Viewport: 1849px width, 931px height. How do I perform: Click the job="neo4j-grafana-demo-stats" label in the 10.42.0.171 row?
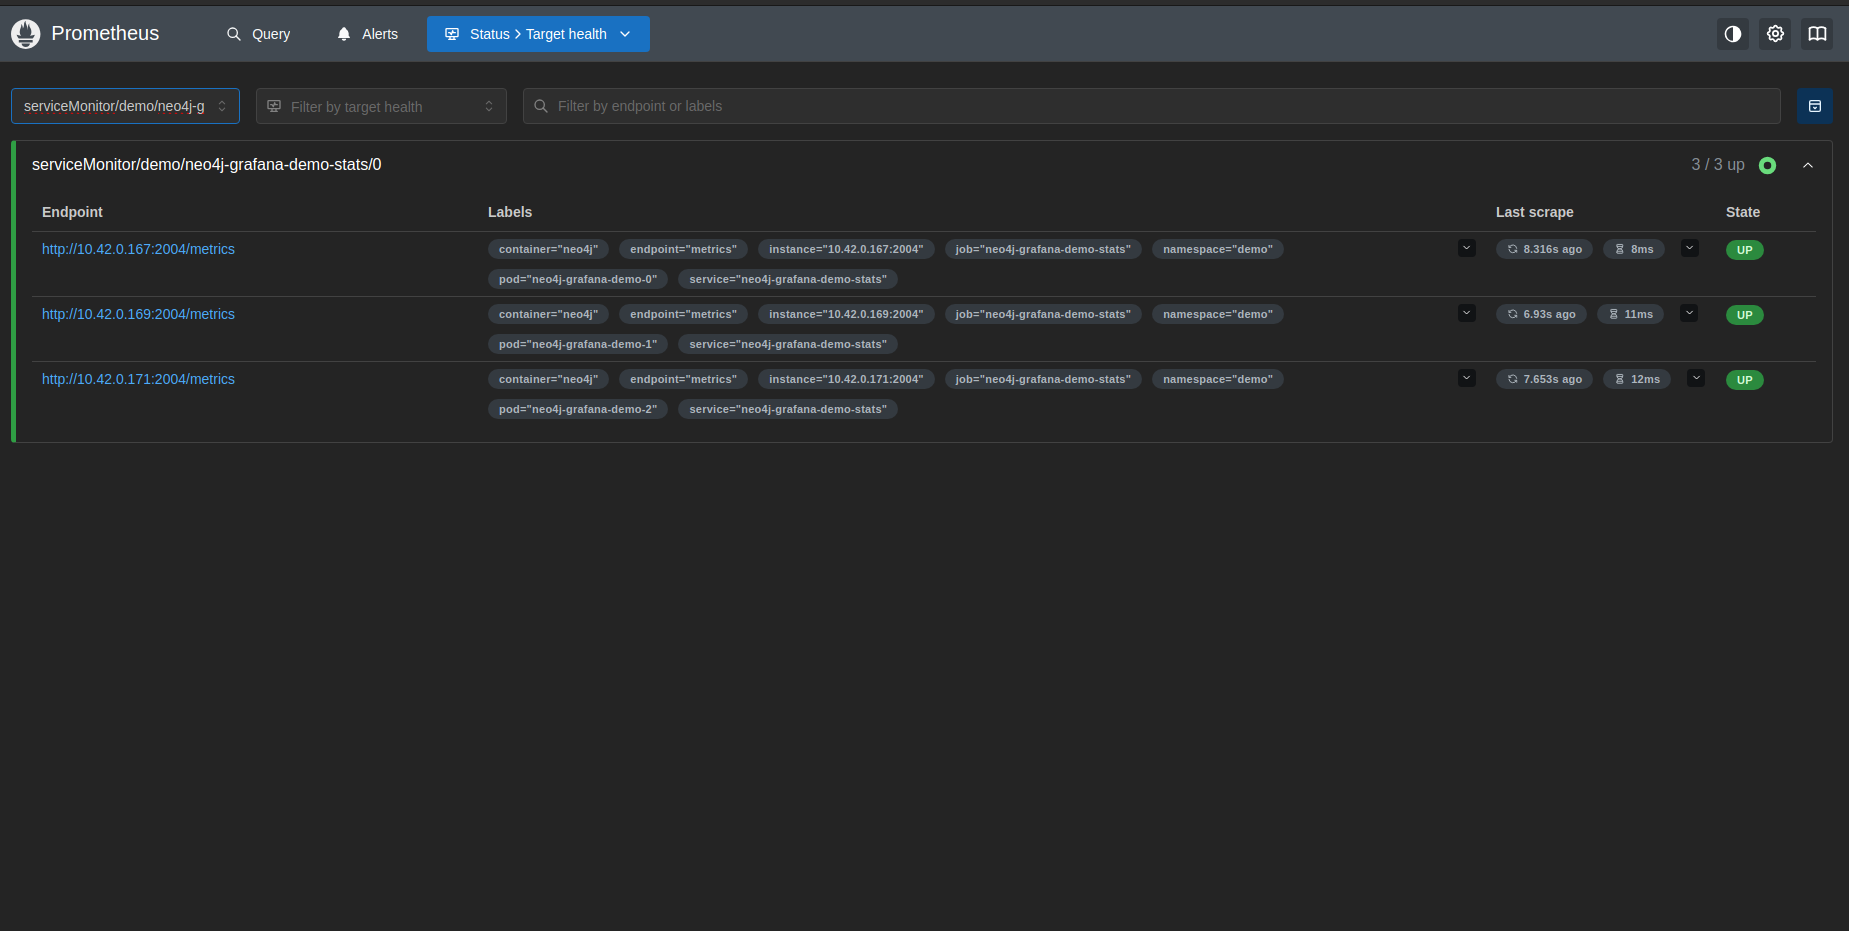coord(1043,379)
